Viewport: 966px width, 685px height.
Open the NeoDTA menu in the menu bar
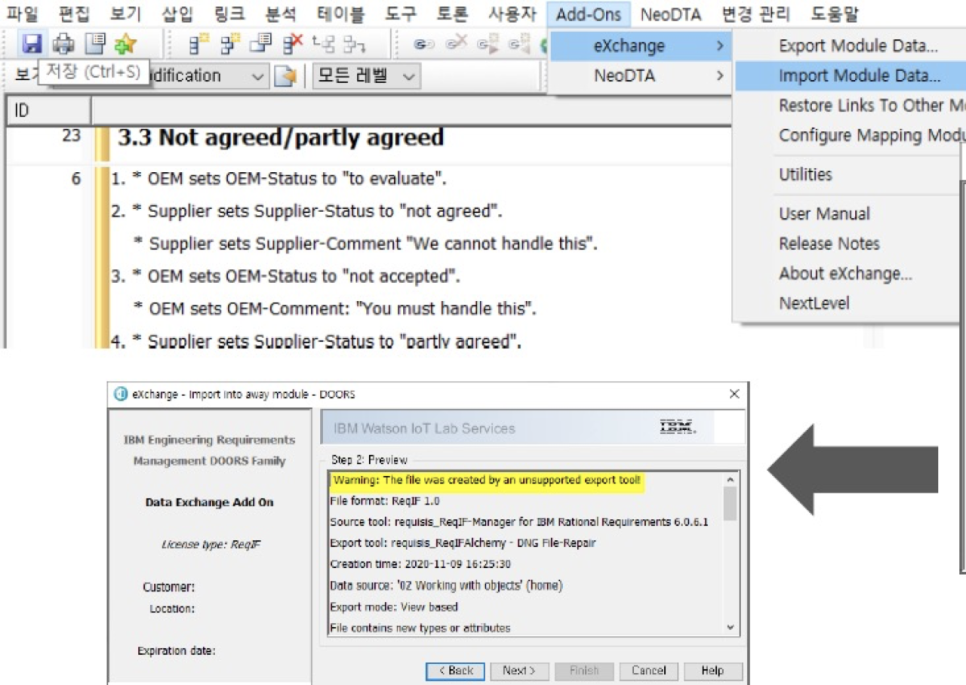pos(671,14)
